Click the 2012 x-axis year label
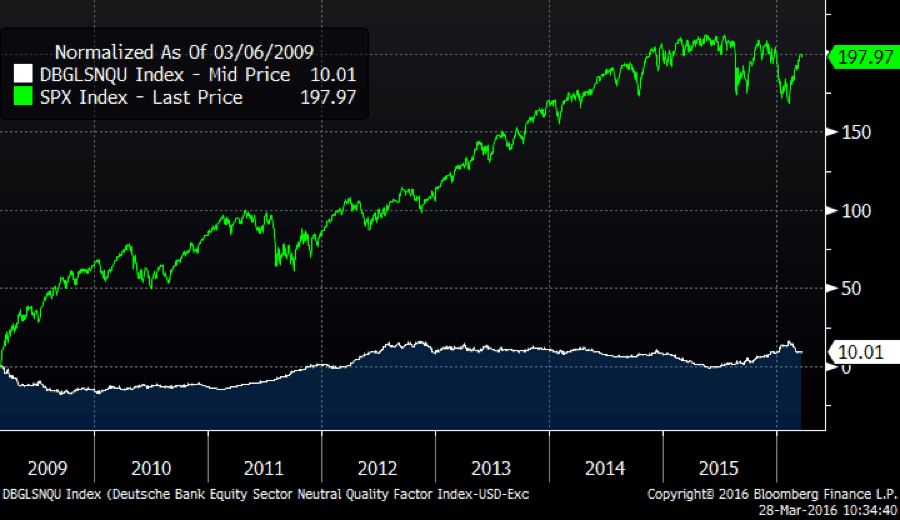The width and height of the screenshot is (900, 520). [x=378, y=468]
